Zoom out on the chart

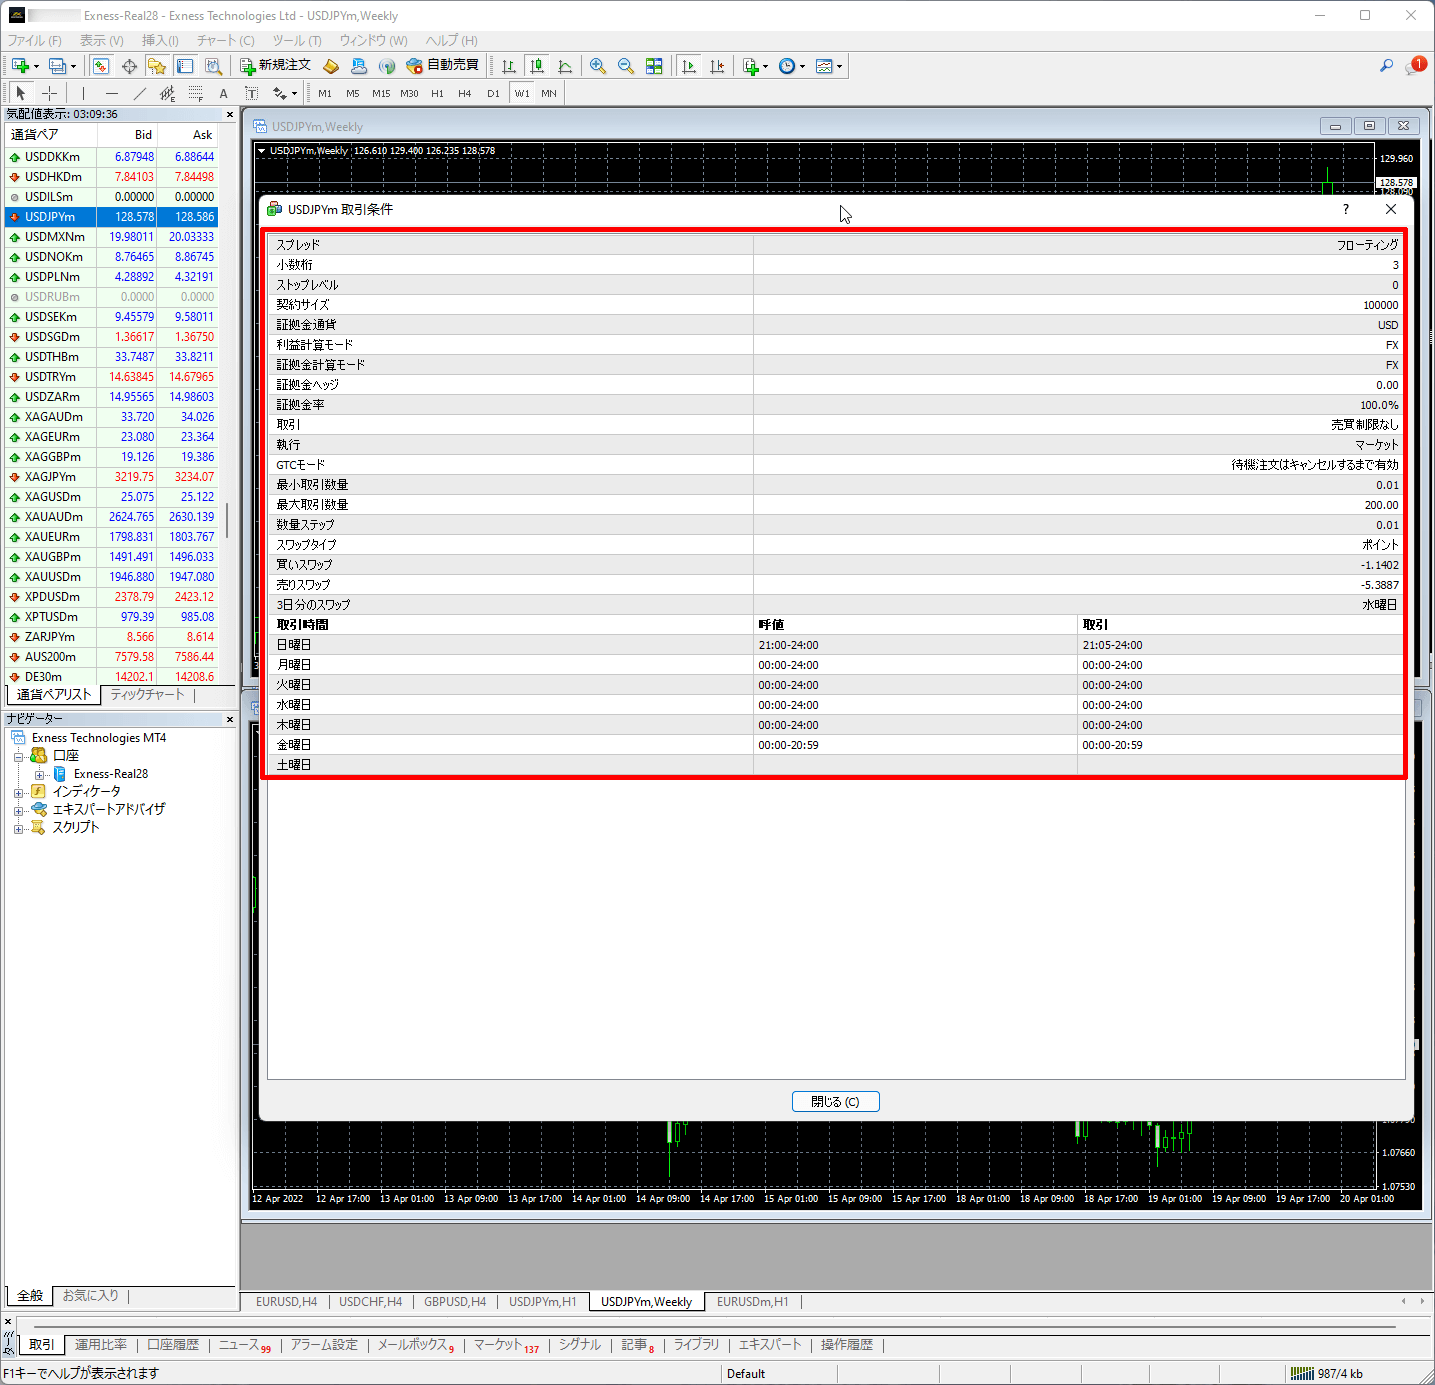[626, 66]
